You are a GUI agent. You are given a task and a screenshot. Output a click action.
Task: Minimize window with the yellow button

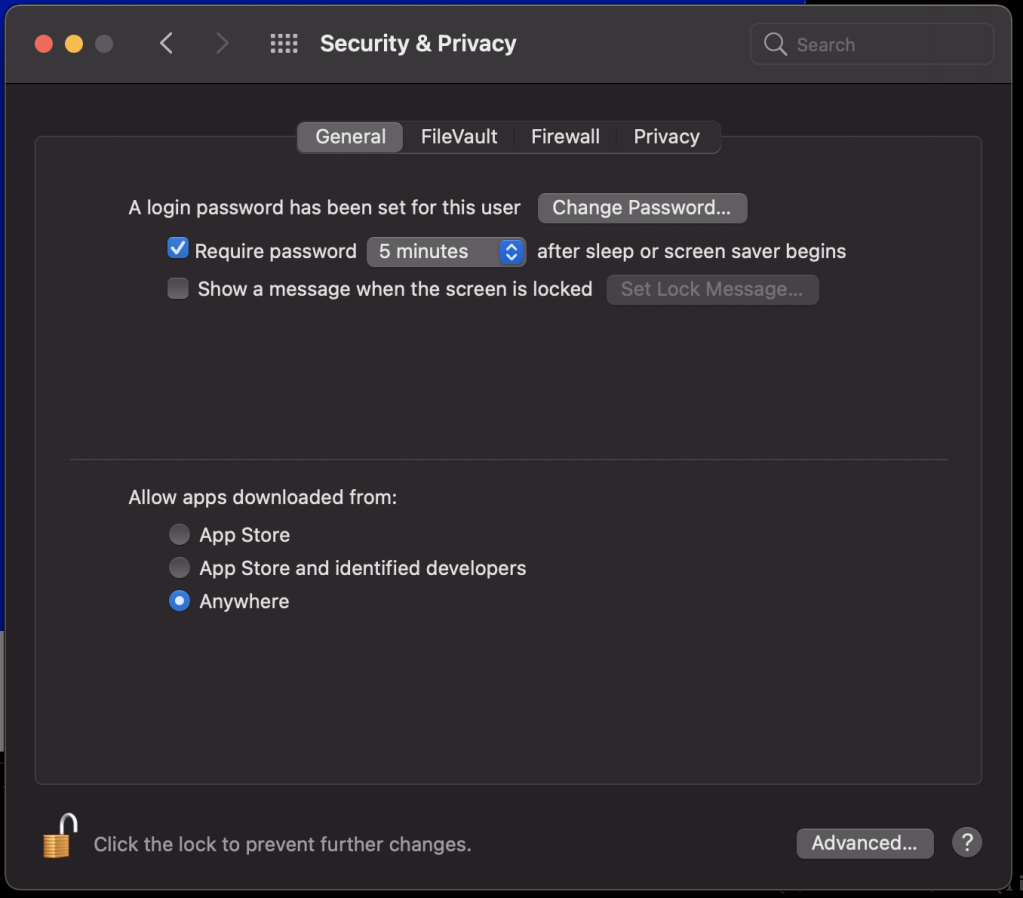(x=74, y=44)
